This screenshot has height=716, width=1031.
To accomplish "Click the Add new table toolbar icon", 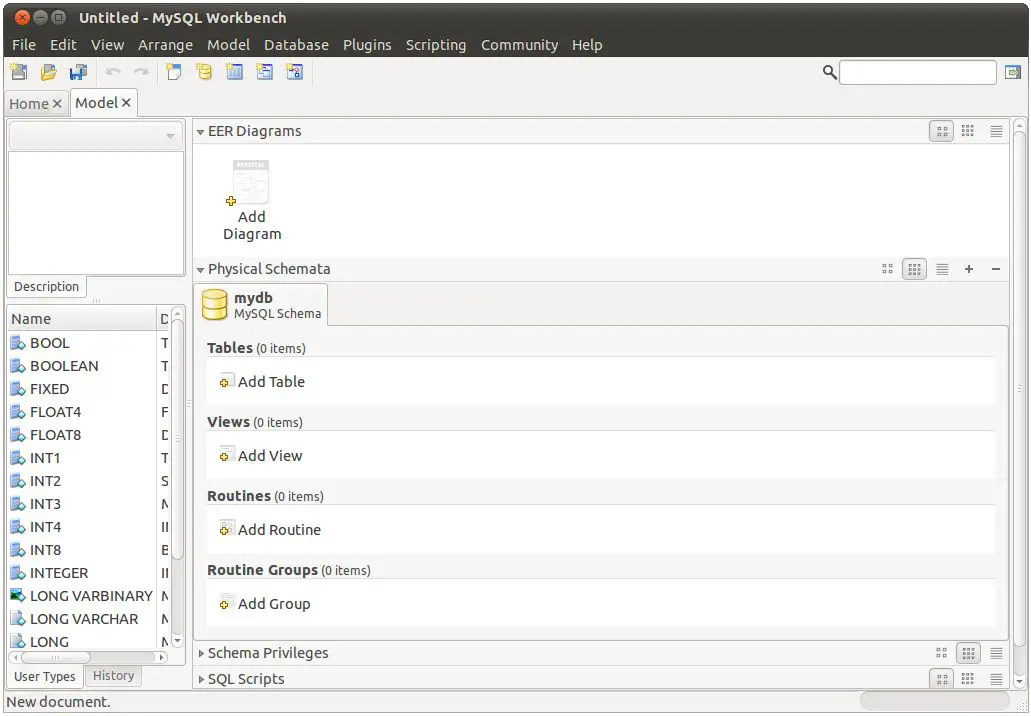I will [x=234, y=72].
